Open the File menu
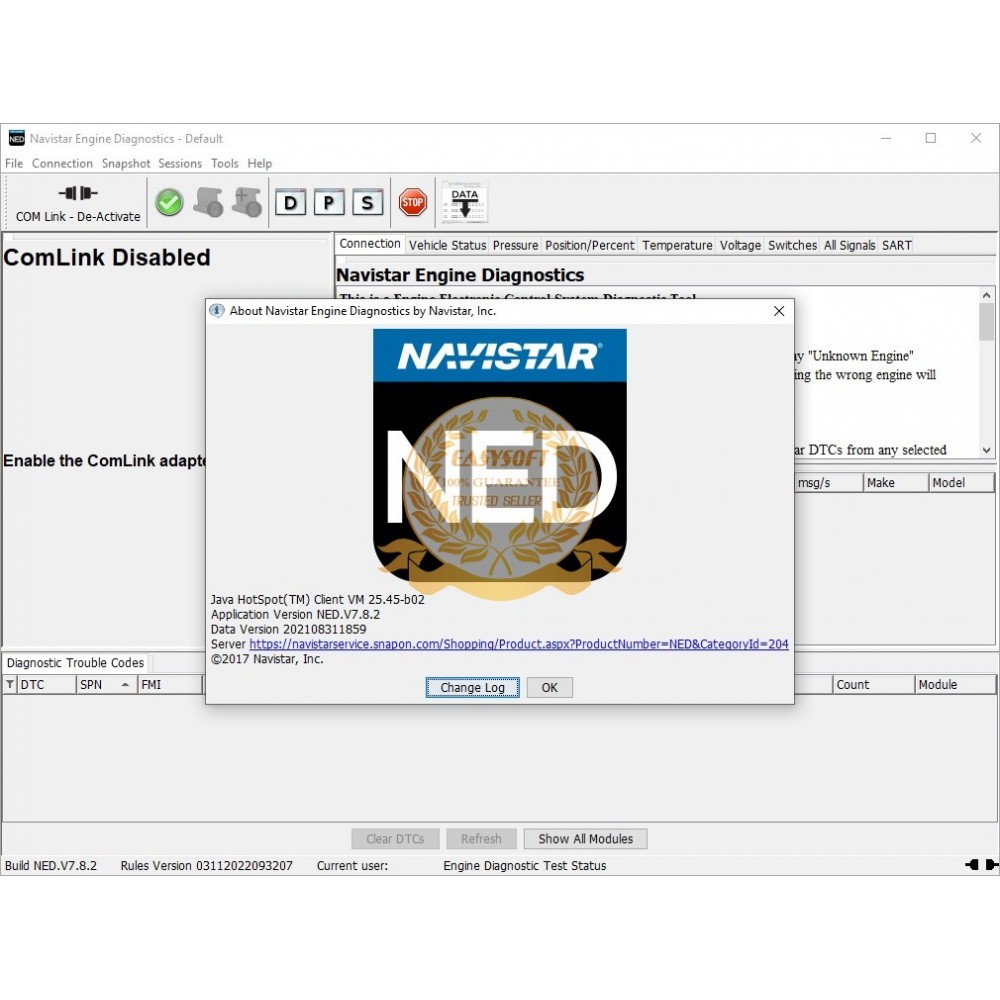The width and height of the screenshot is (1000, 1000). pyautogui.click(x=14, y=163)
